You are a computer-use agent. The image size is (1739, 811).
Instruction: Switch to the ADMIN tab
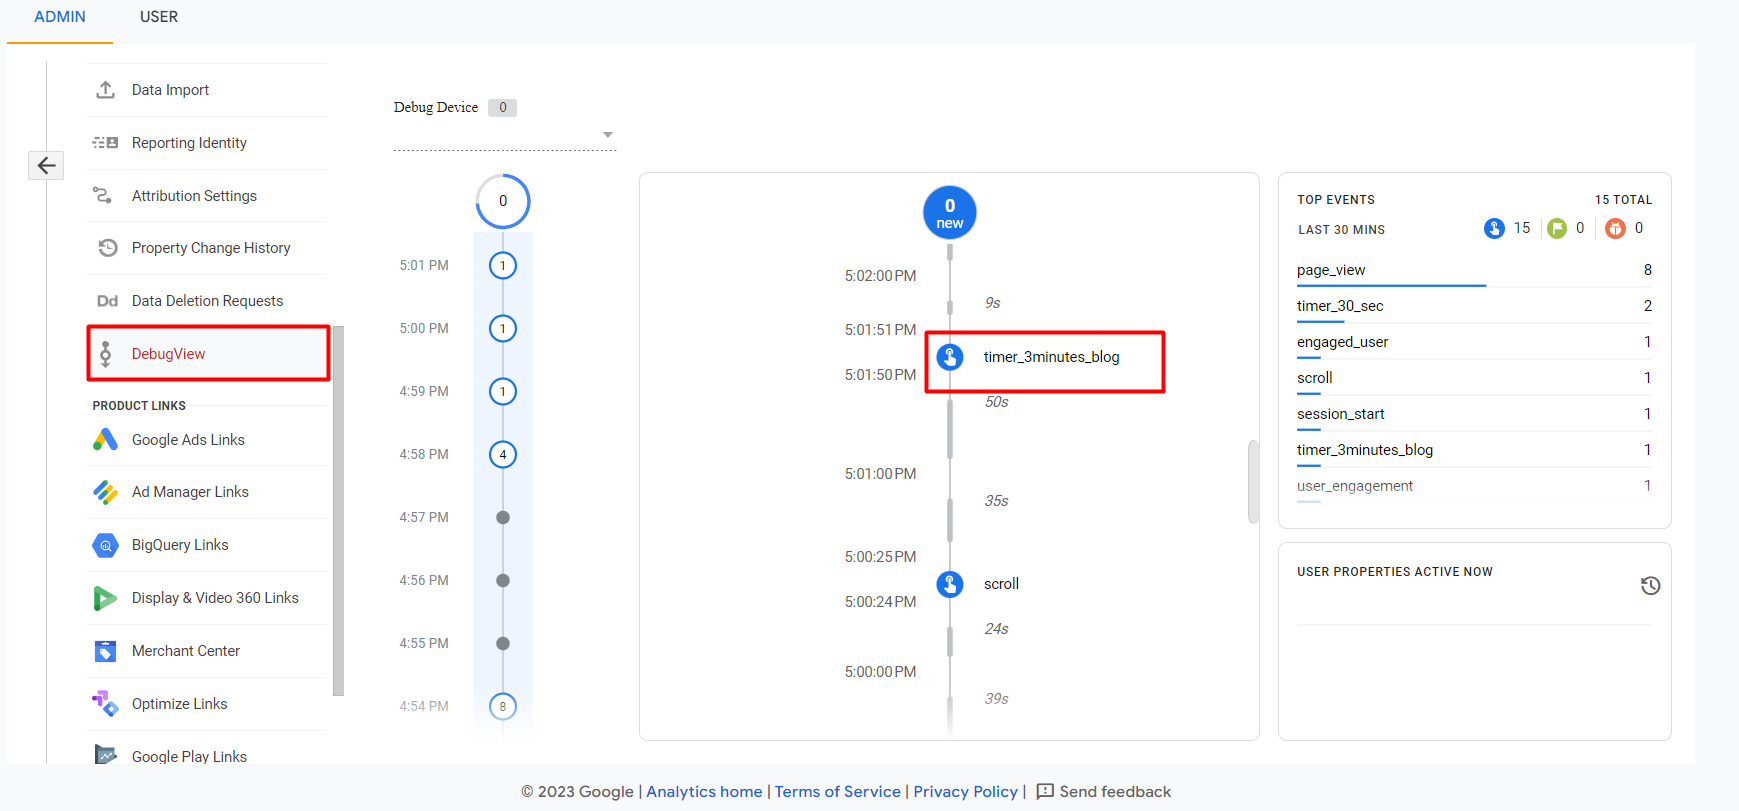point(60,17)
